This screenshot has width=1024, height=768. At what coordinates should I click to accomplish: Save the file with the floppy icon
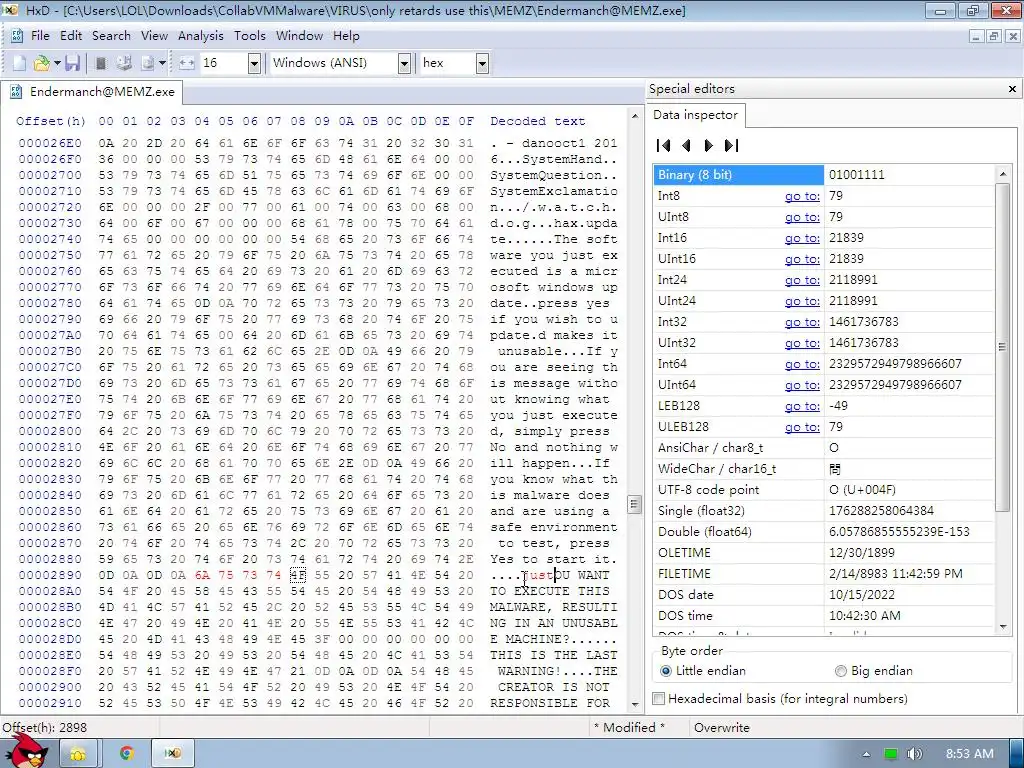[72, 63]
